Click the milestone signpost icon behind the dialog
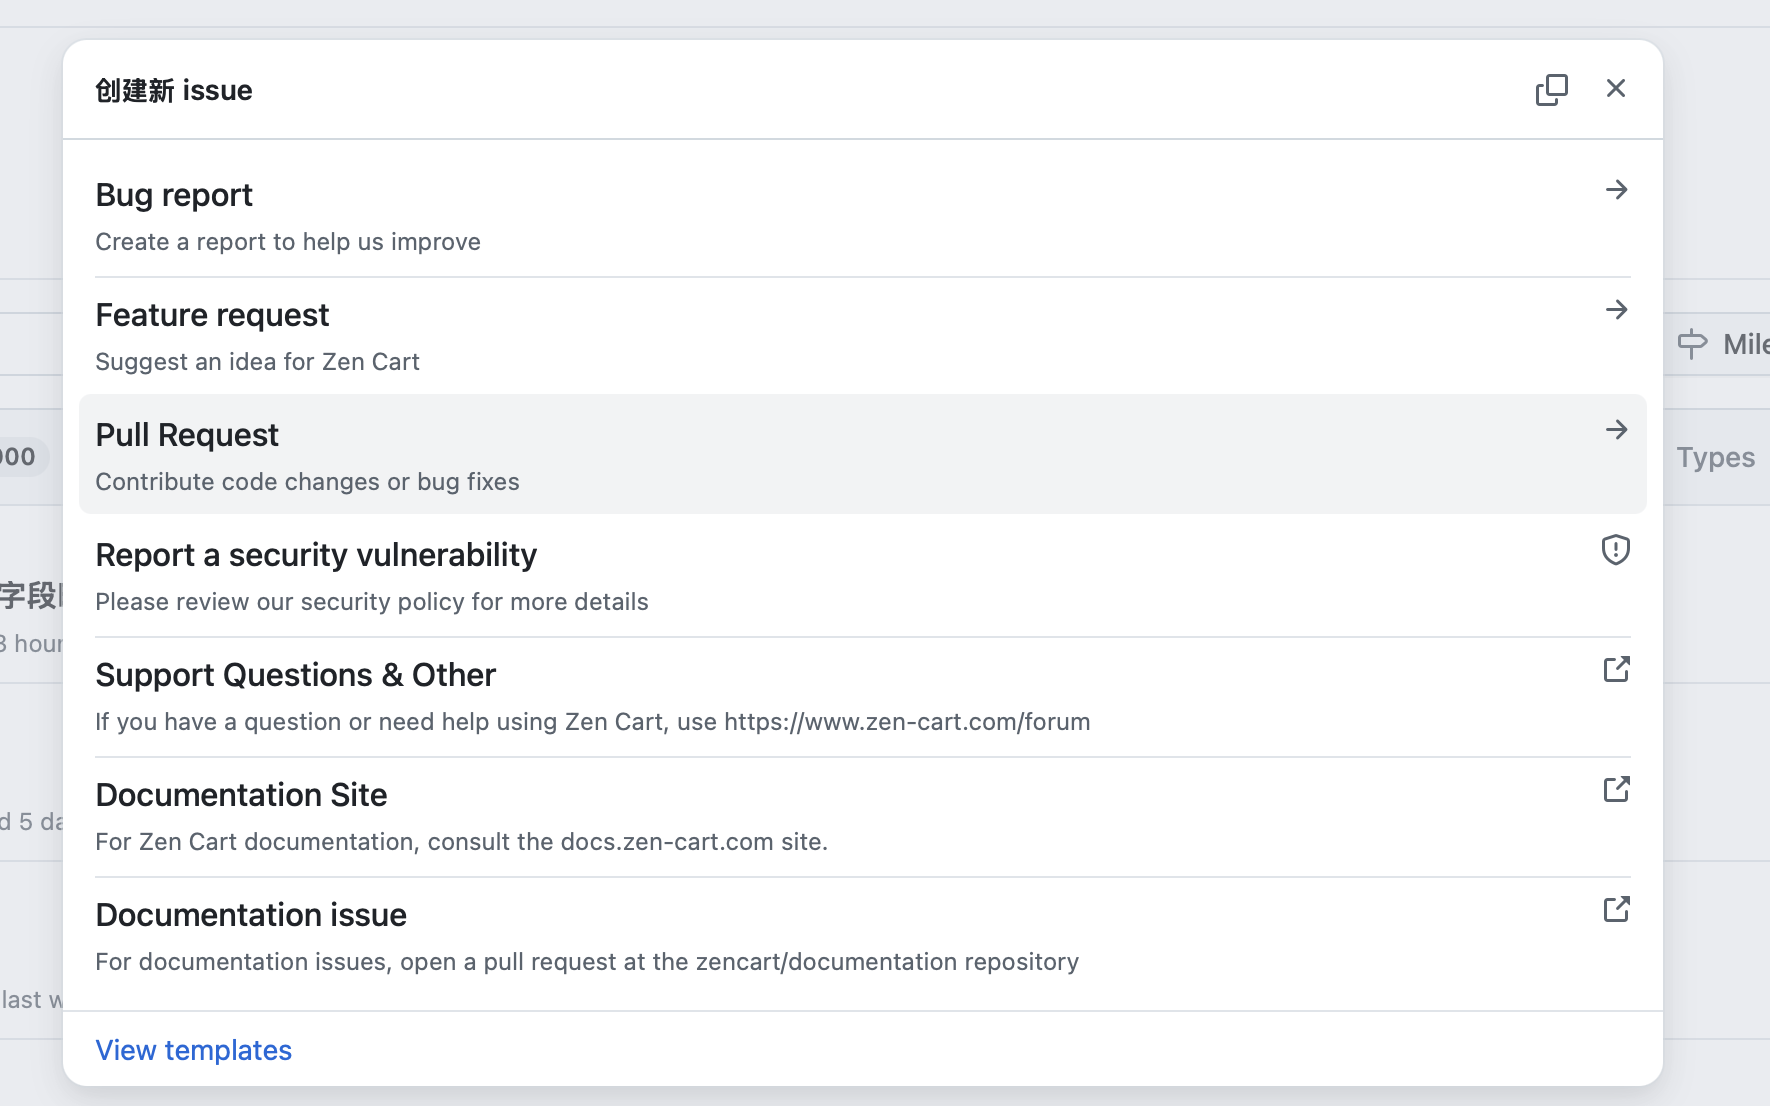The height and width of the screenshot is (1106, 1770). point(1692,344)
